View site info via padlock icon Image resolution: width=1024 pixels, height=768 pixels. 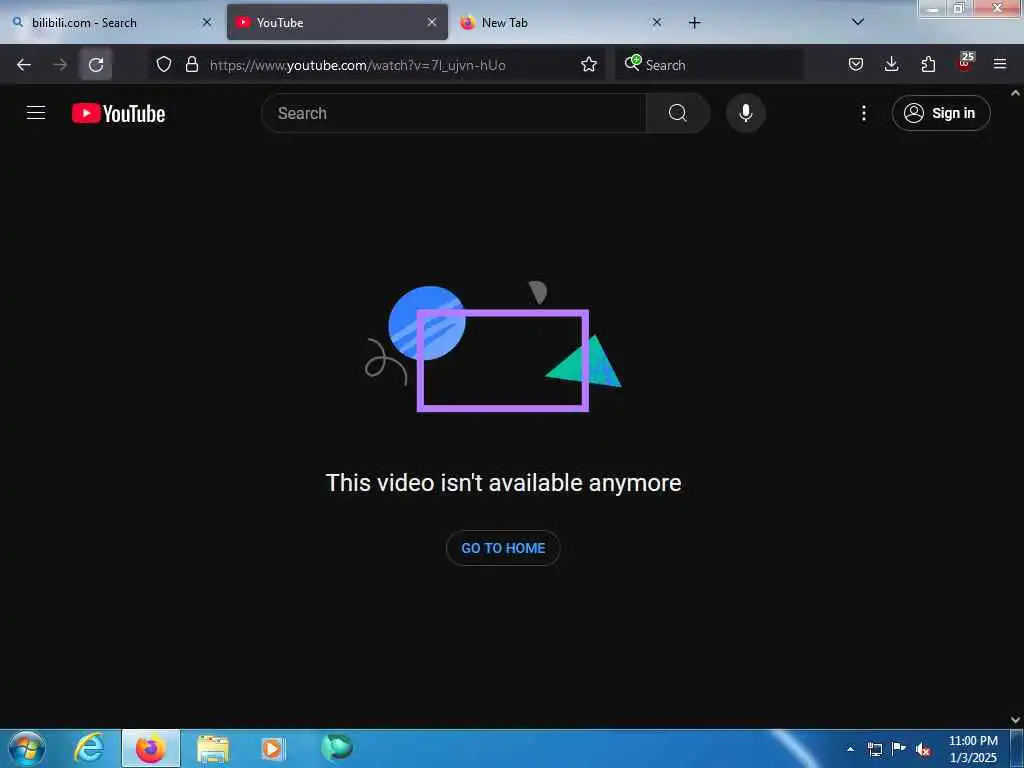pos(191,65)
